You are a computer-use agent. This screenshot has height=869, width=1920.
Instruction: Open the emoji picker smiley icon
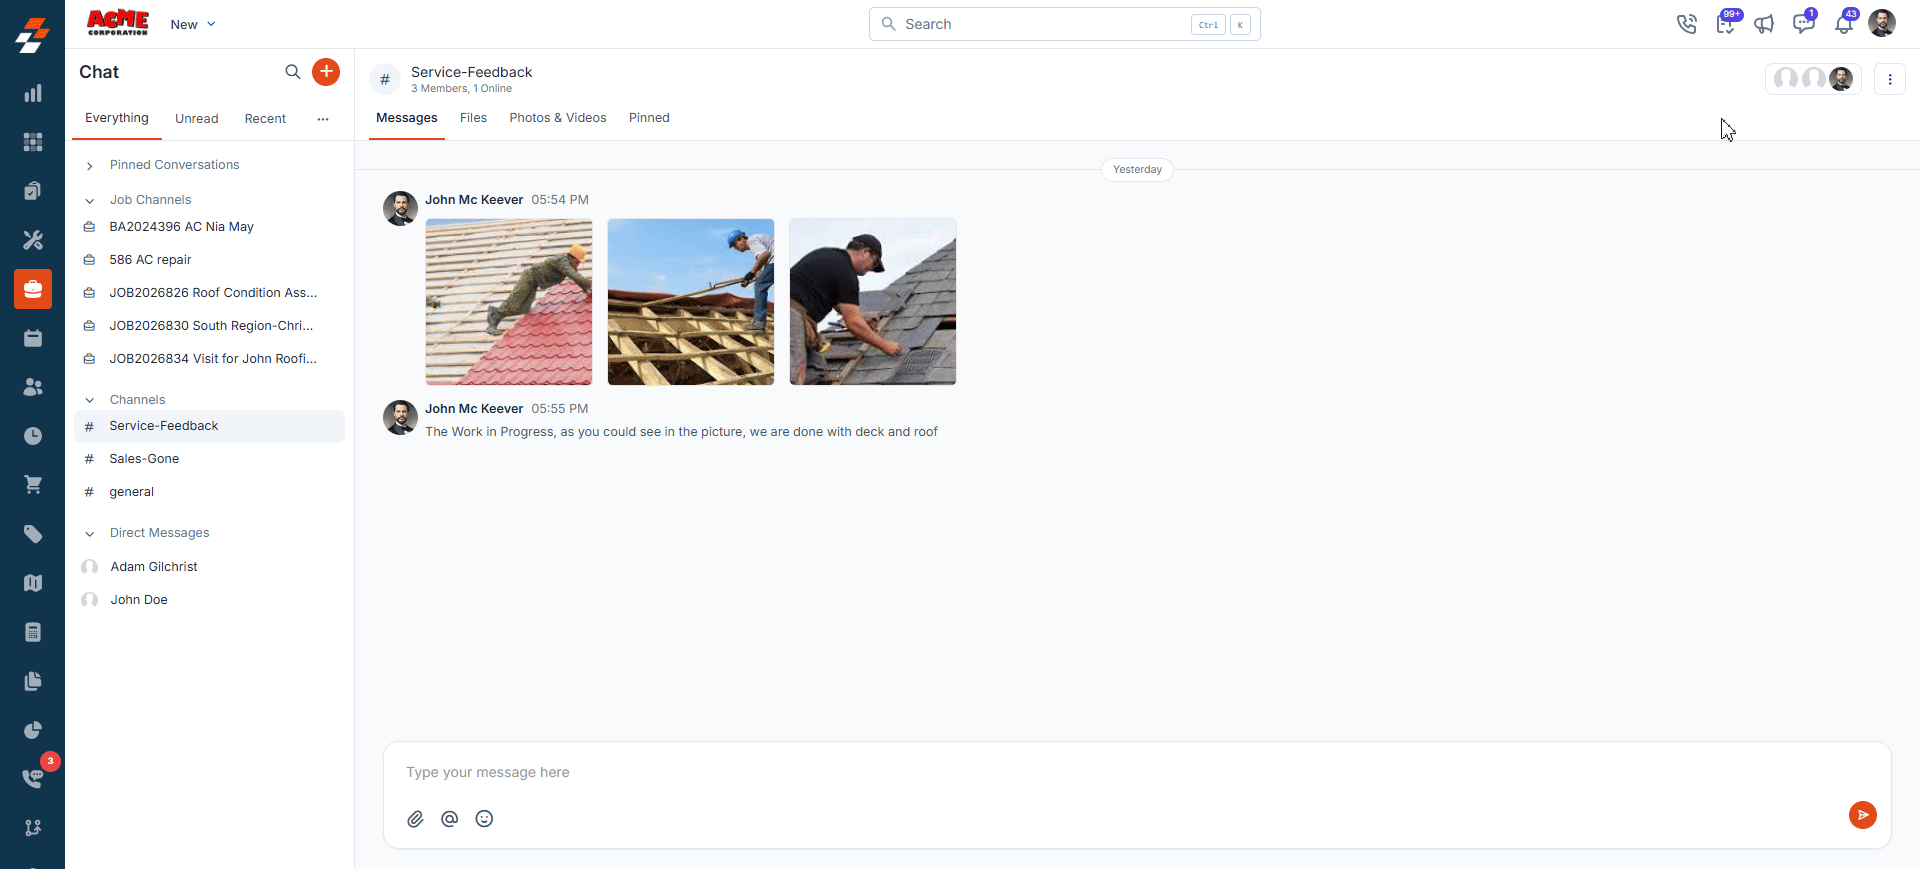click(484, 819)
